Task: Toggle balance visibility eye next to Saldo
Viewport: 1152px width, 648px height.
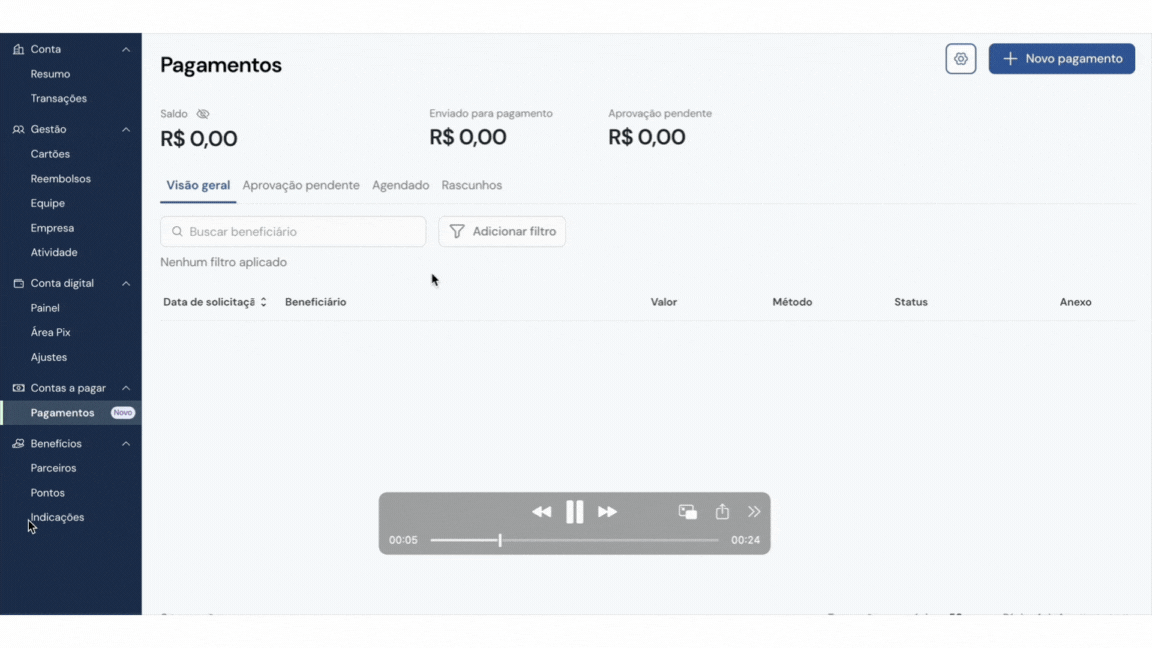Action: tap(203, 114)
